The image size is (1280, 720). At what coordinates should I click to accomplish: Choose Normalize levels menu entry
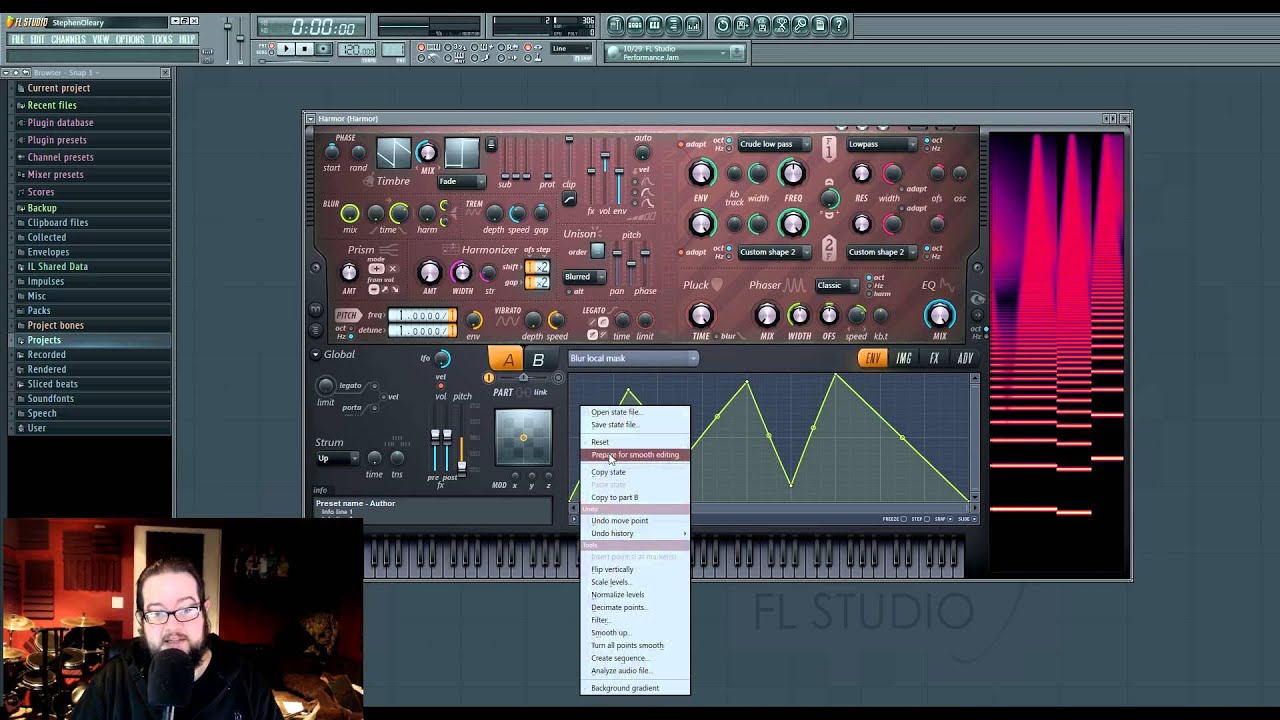[x=634, y=594]
